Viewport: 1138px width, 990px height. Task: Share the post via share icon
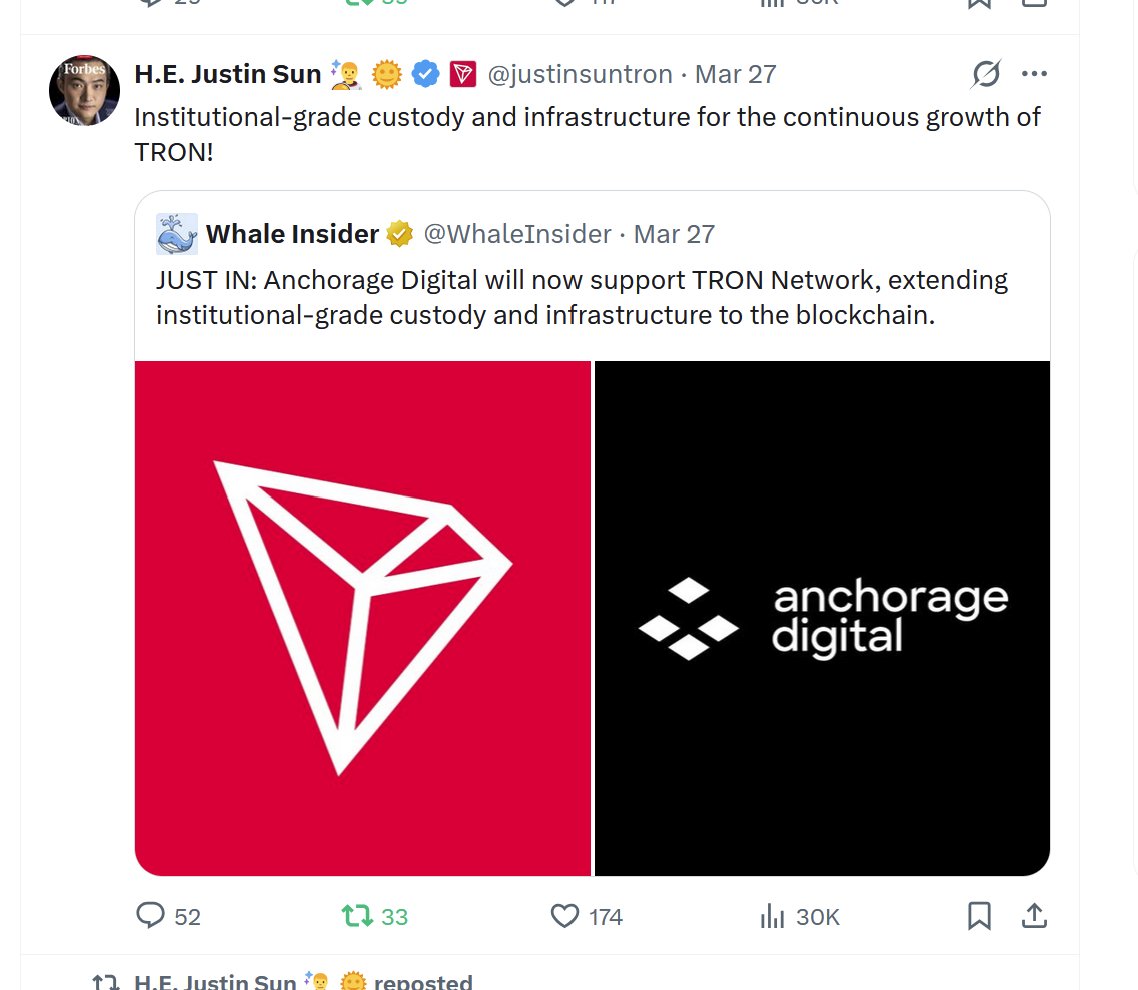click(x=1034, y=915)
